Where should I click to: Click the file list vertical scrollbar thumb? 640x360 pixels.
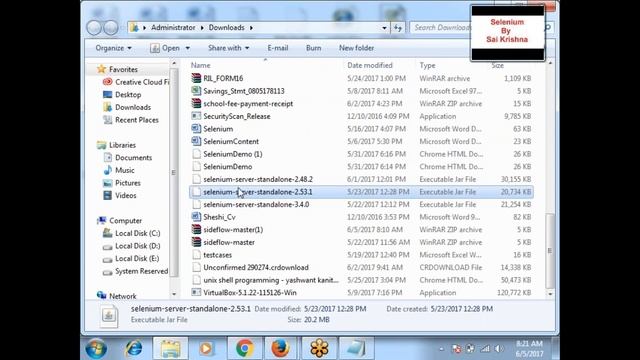(x=550, y=250)
